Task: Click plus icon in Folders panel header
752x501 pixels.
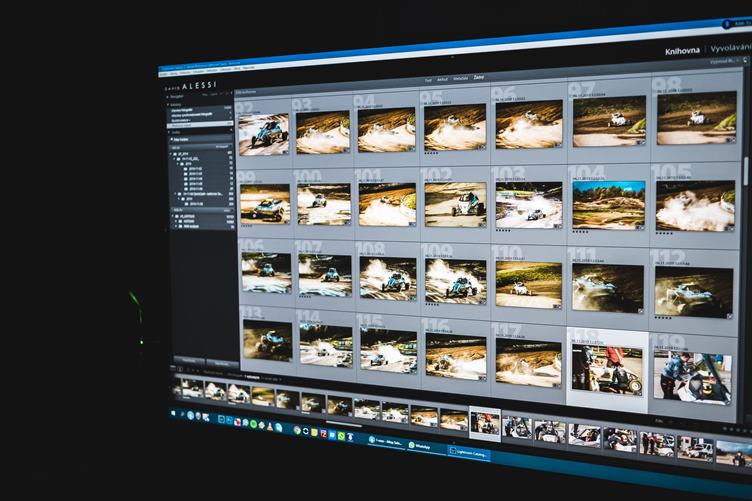Action: (231, 130)
